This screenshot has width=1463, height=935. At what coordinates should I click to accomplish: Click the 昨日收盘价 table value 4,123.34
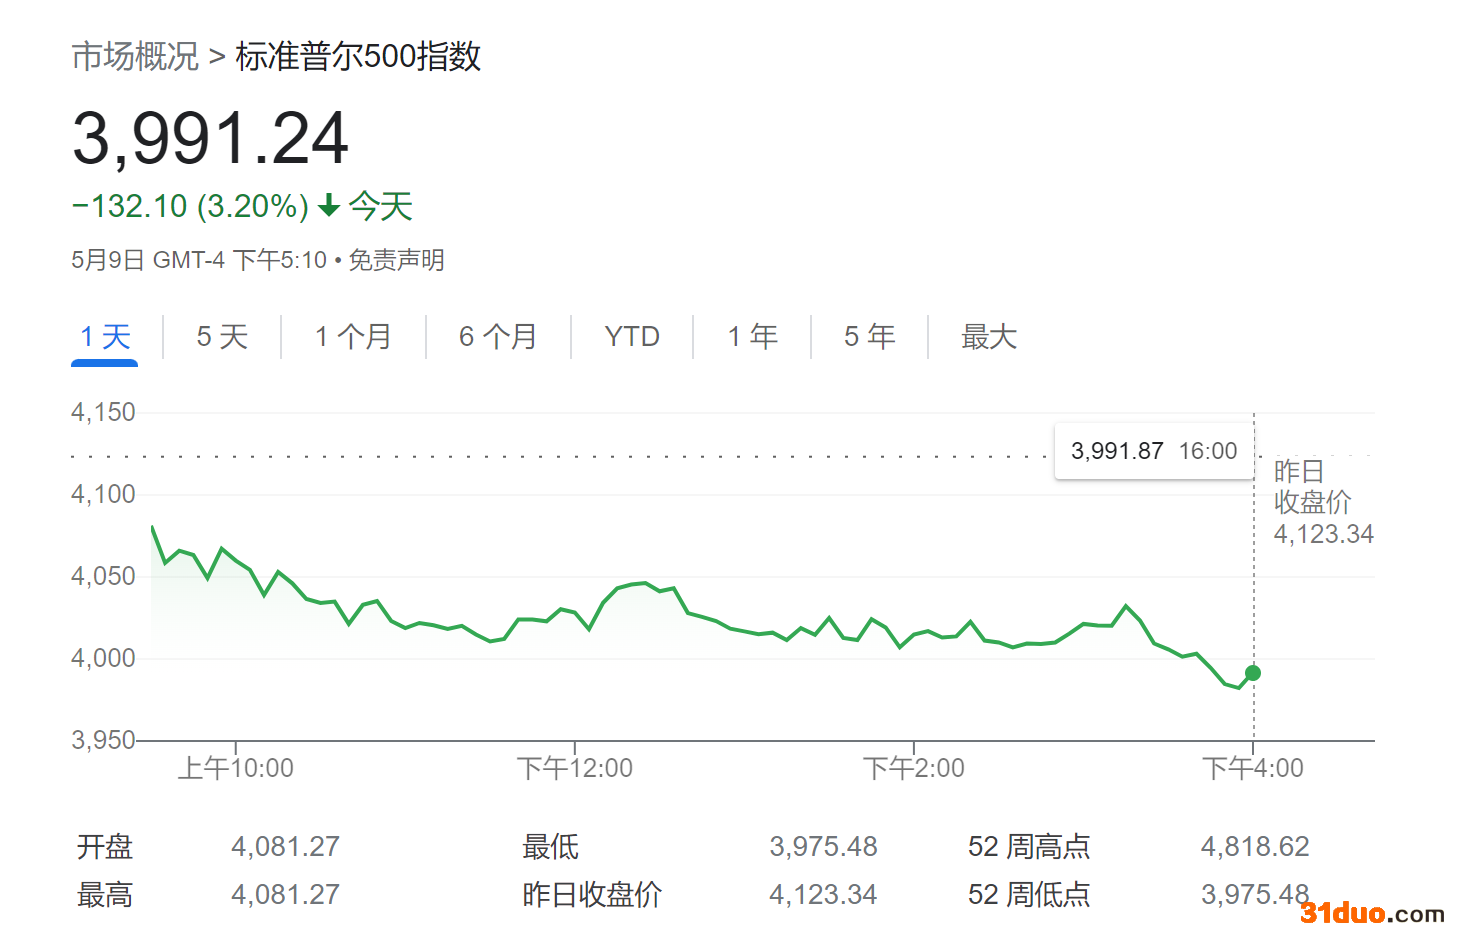point(823,894)
